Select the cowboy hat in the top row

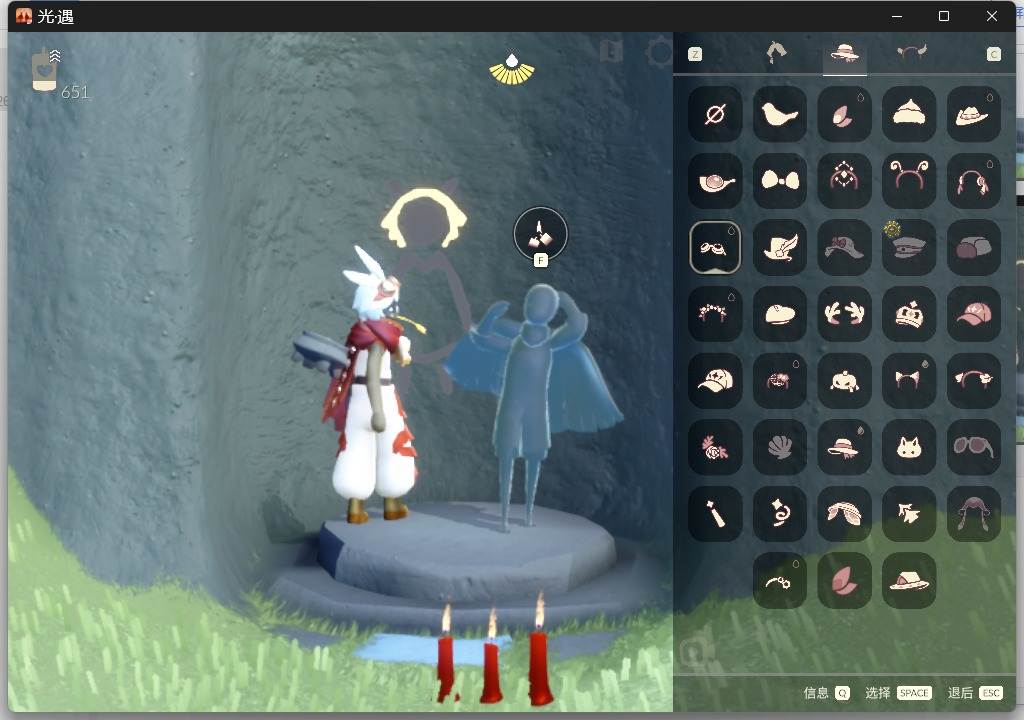click(974, 114)
